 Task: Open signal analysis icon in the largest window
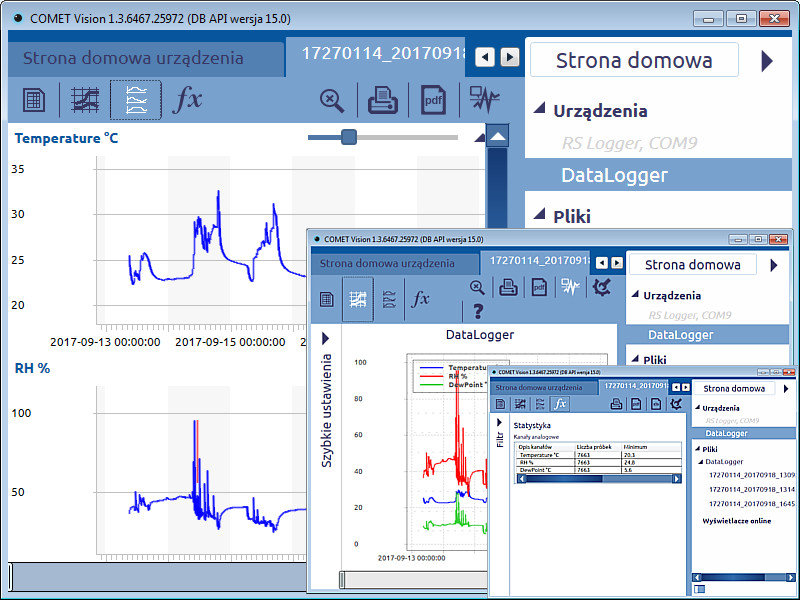484,99
